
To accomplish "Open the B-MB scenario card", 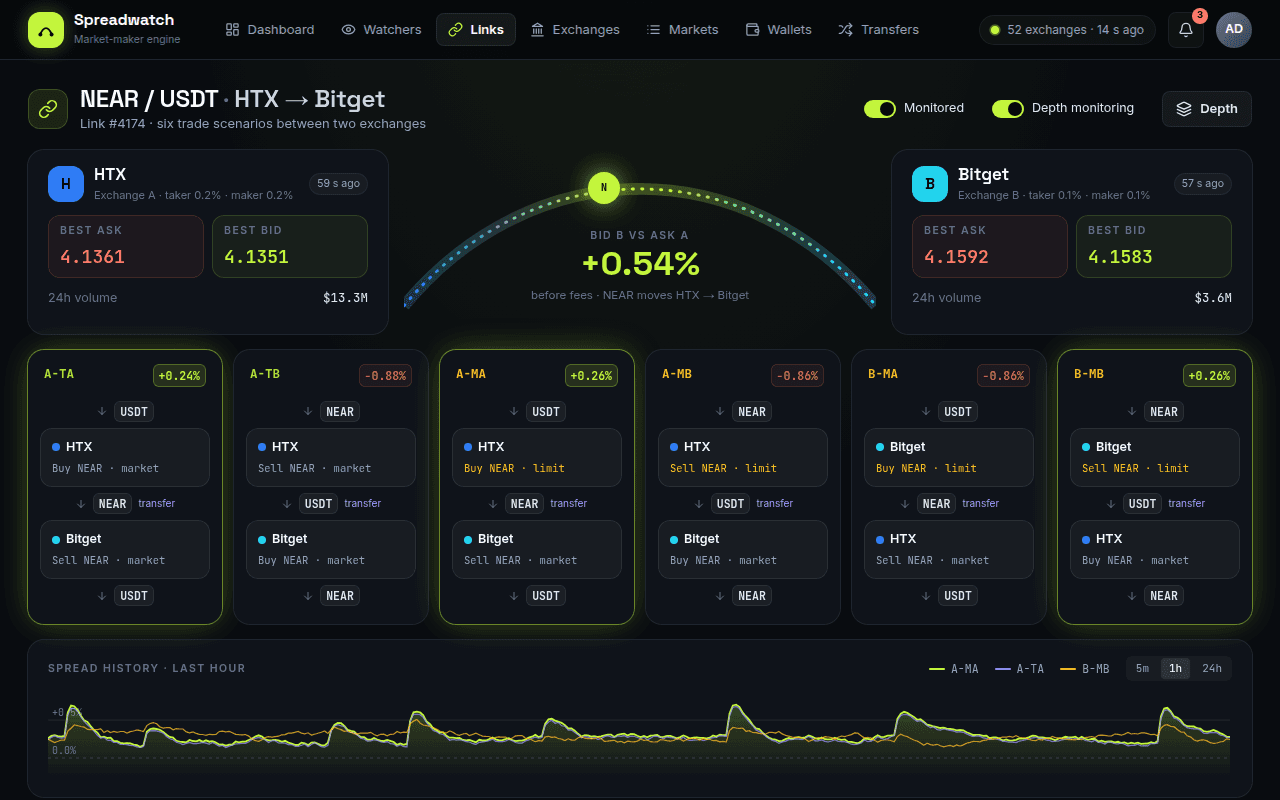I will (1155, 487).
